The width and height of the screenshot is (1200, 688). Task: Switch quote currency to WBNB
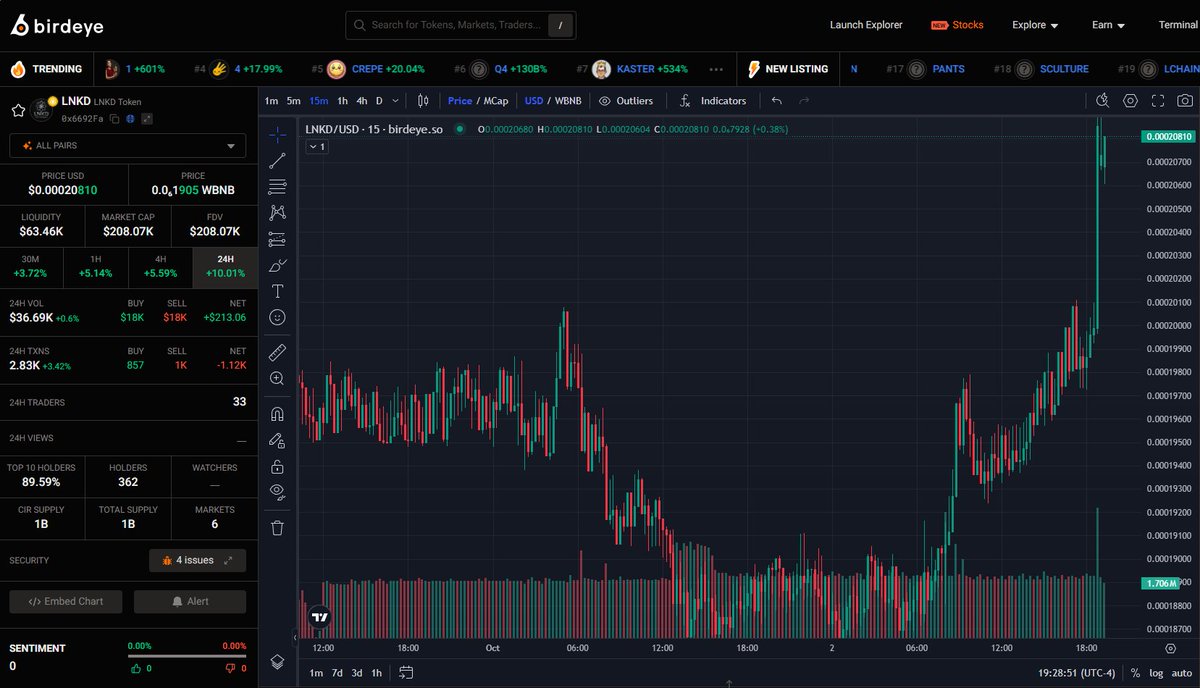point(567,101)
